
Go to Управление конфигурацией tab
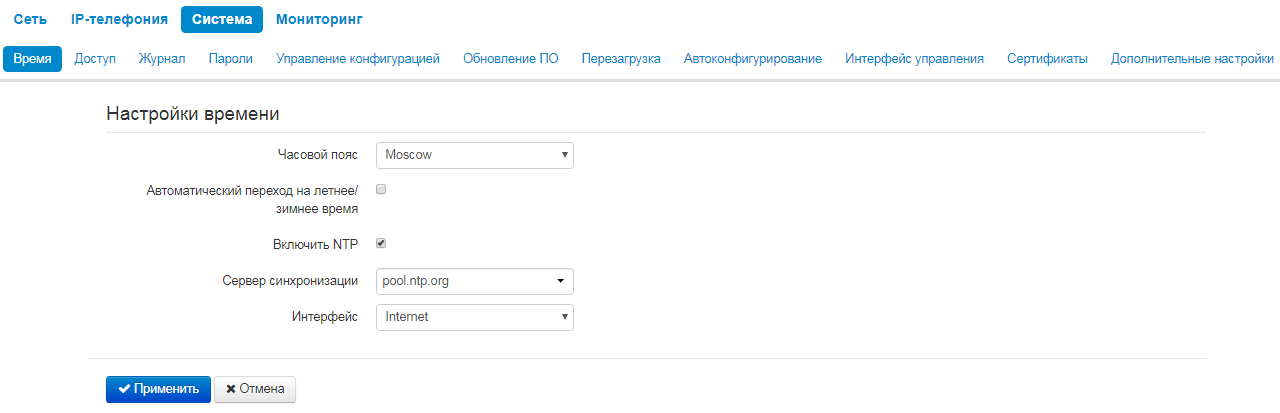(x=357, y=59)
